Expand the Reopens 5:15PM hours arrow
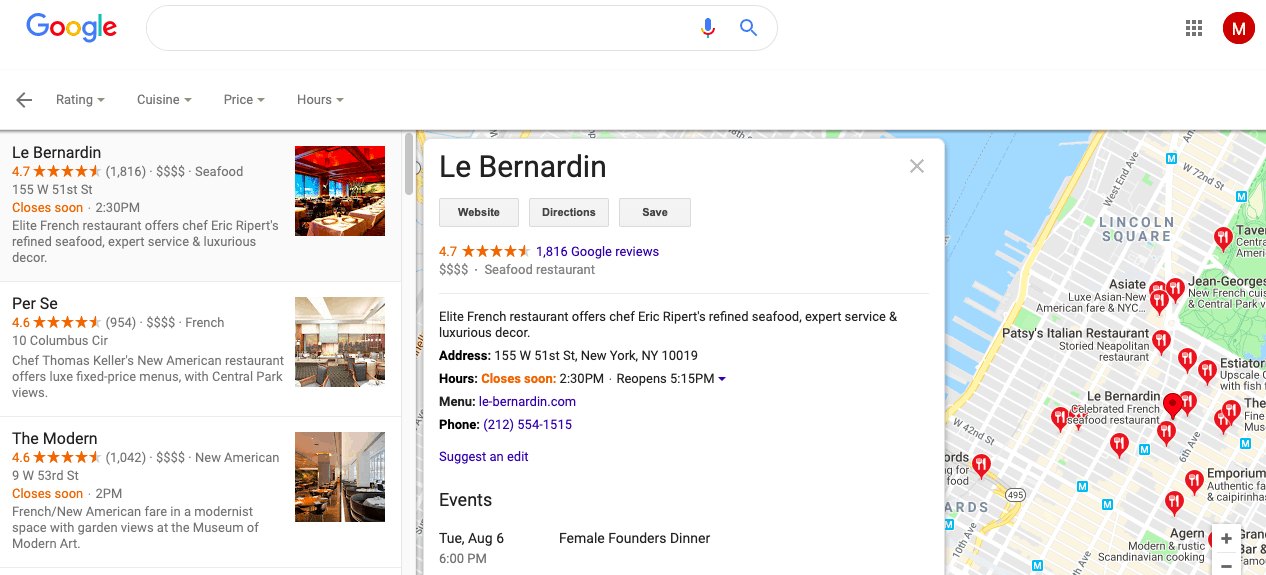The height and width of the screenshot is (575, 1266). (x=722, y=379)
